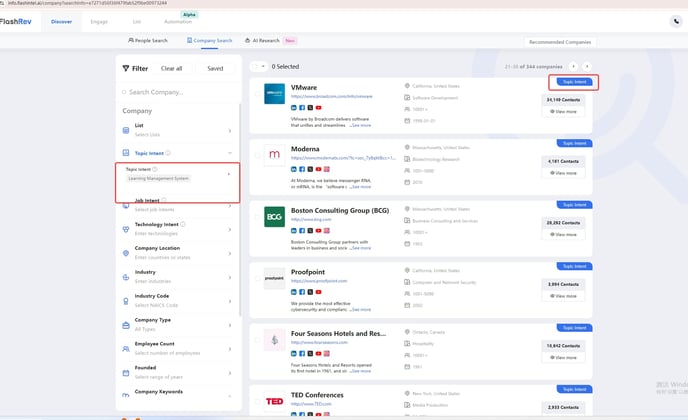Viewport: 688px width, 420px height.
Task: Open Proofpoint's Facebook page icon
Action: (x=302, y=292)
